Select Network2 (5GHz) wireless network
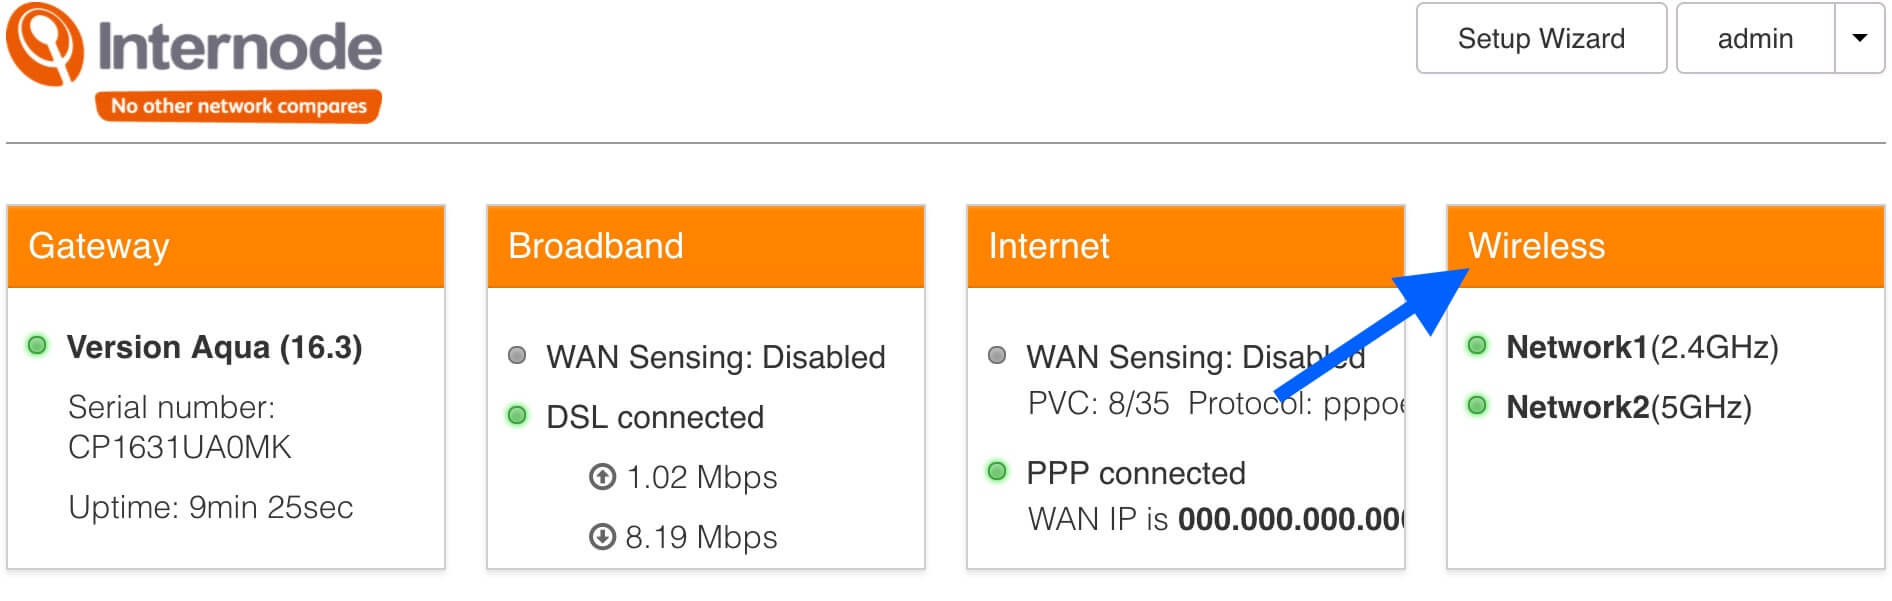 coord(1629,407)
